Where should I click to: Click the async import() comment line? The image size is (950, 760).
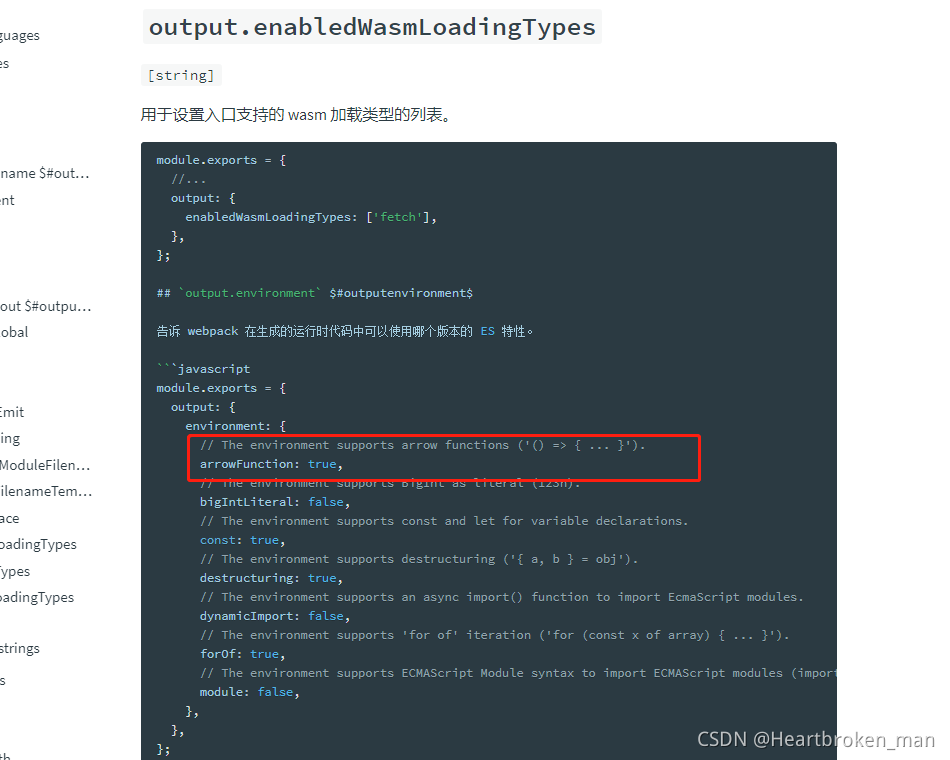pos(502,597)
